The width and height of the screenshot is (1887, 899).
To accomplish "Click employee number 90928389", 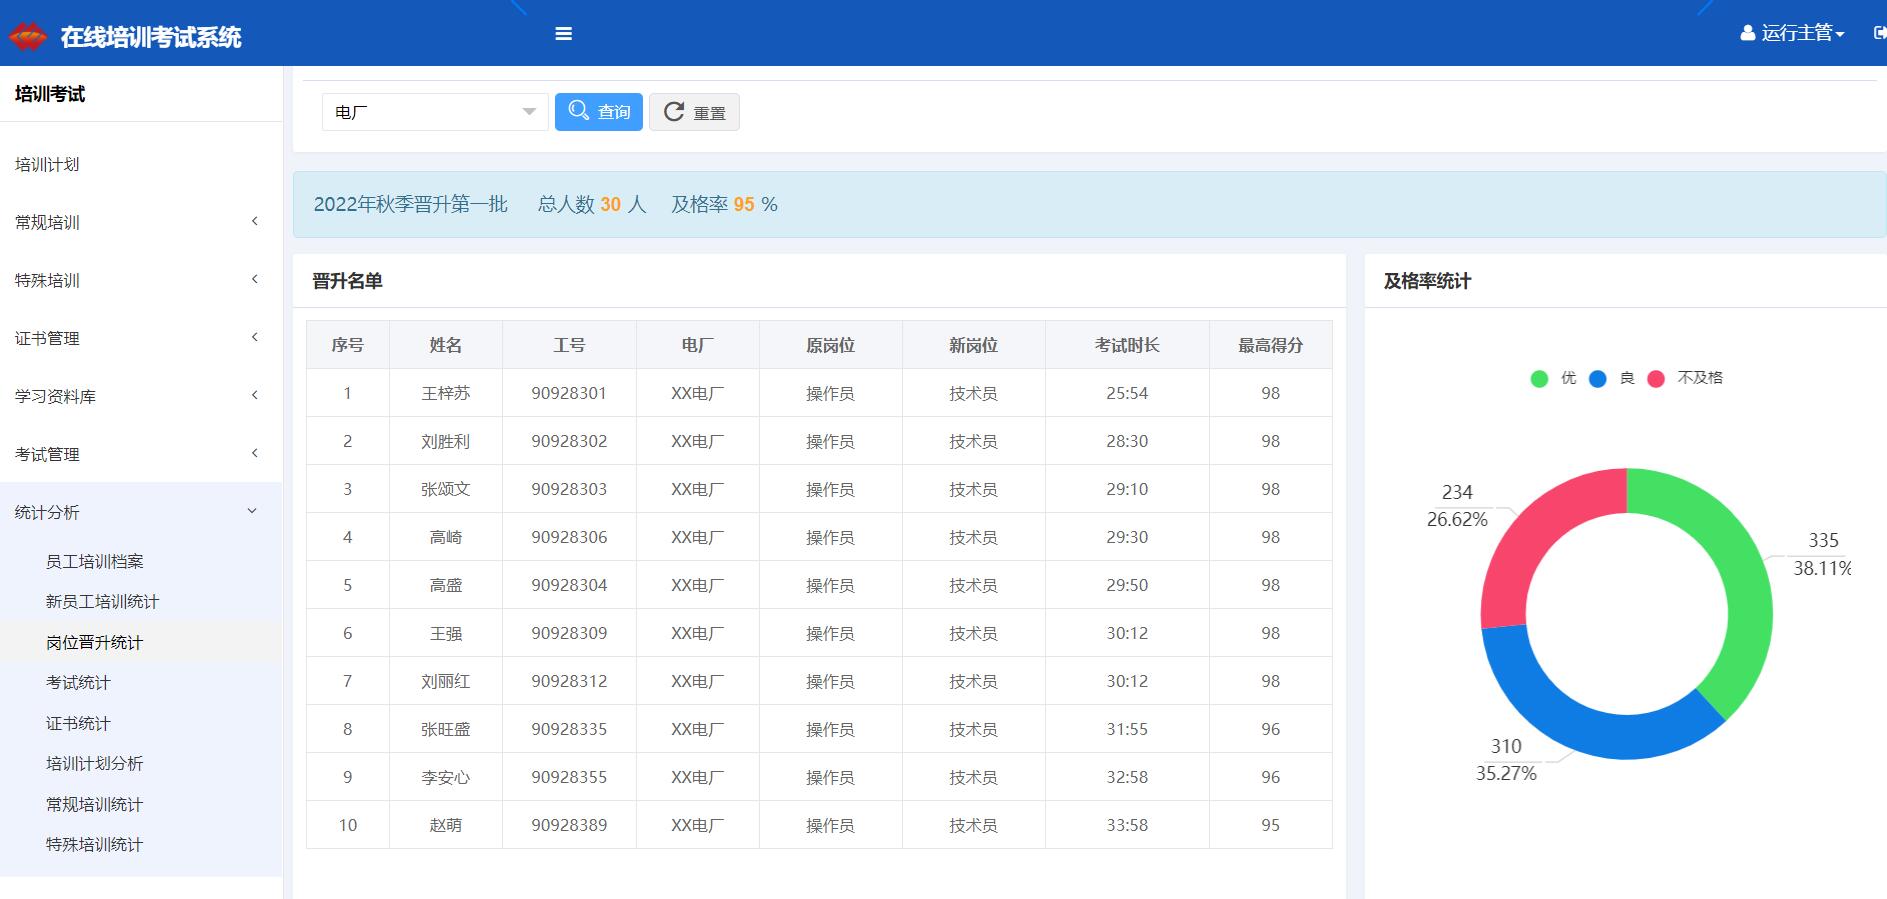I will tap(569, 825).
